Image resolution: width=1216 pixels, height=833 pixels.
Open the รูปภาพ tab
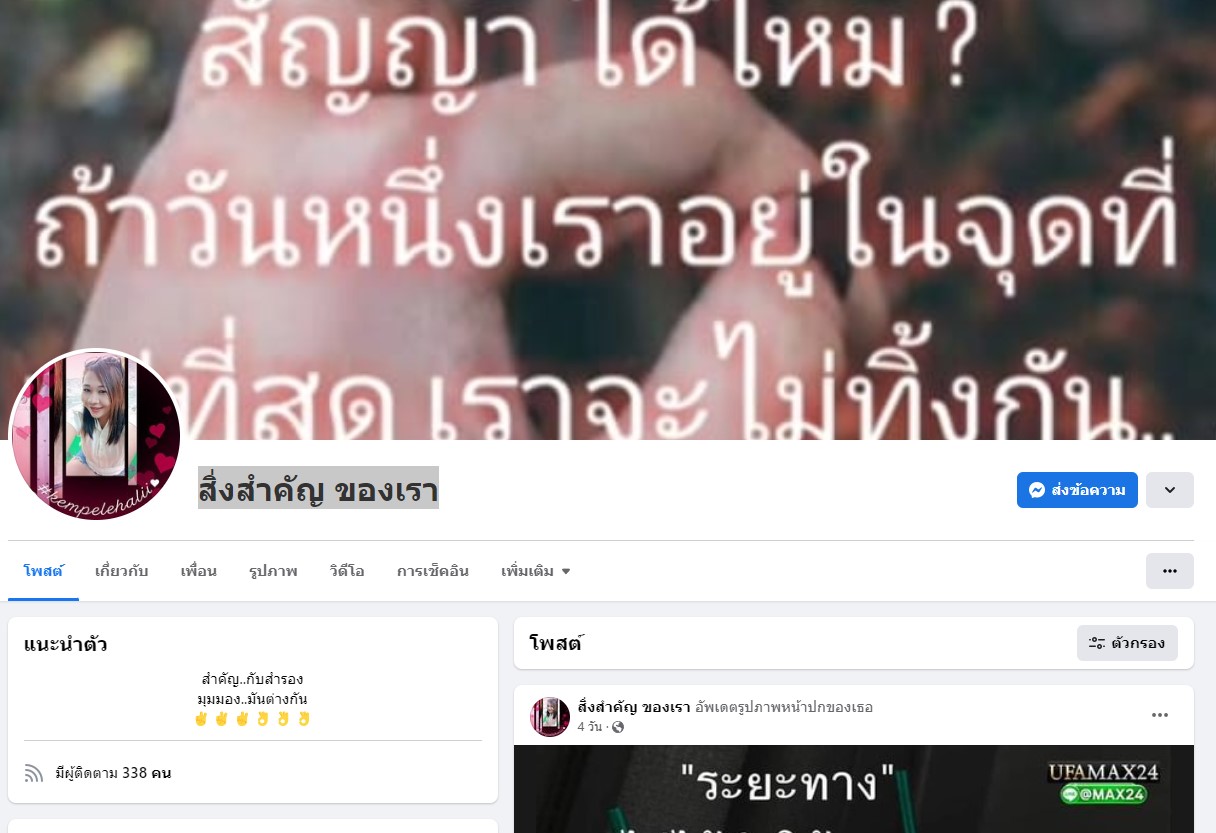coord(273,571)
